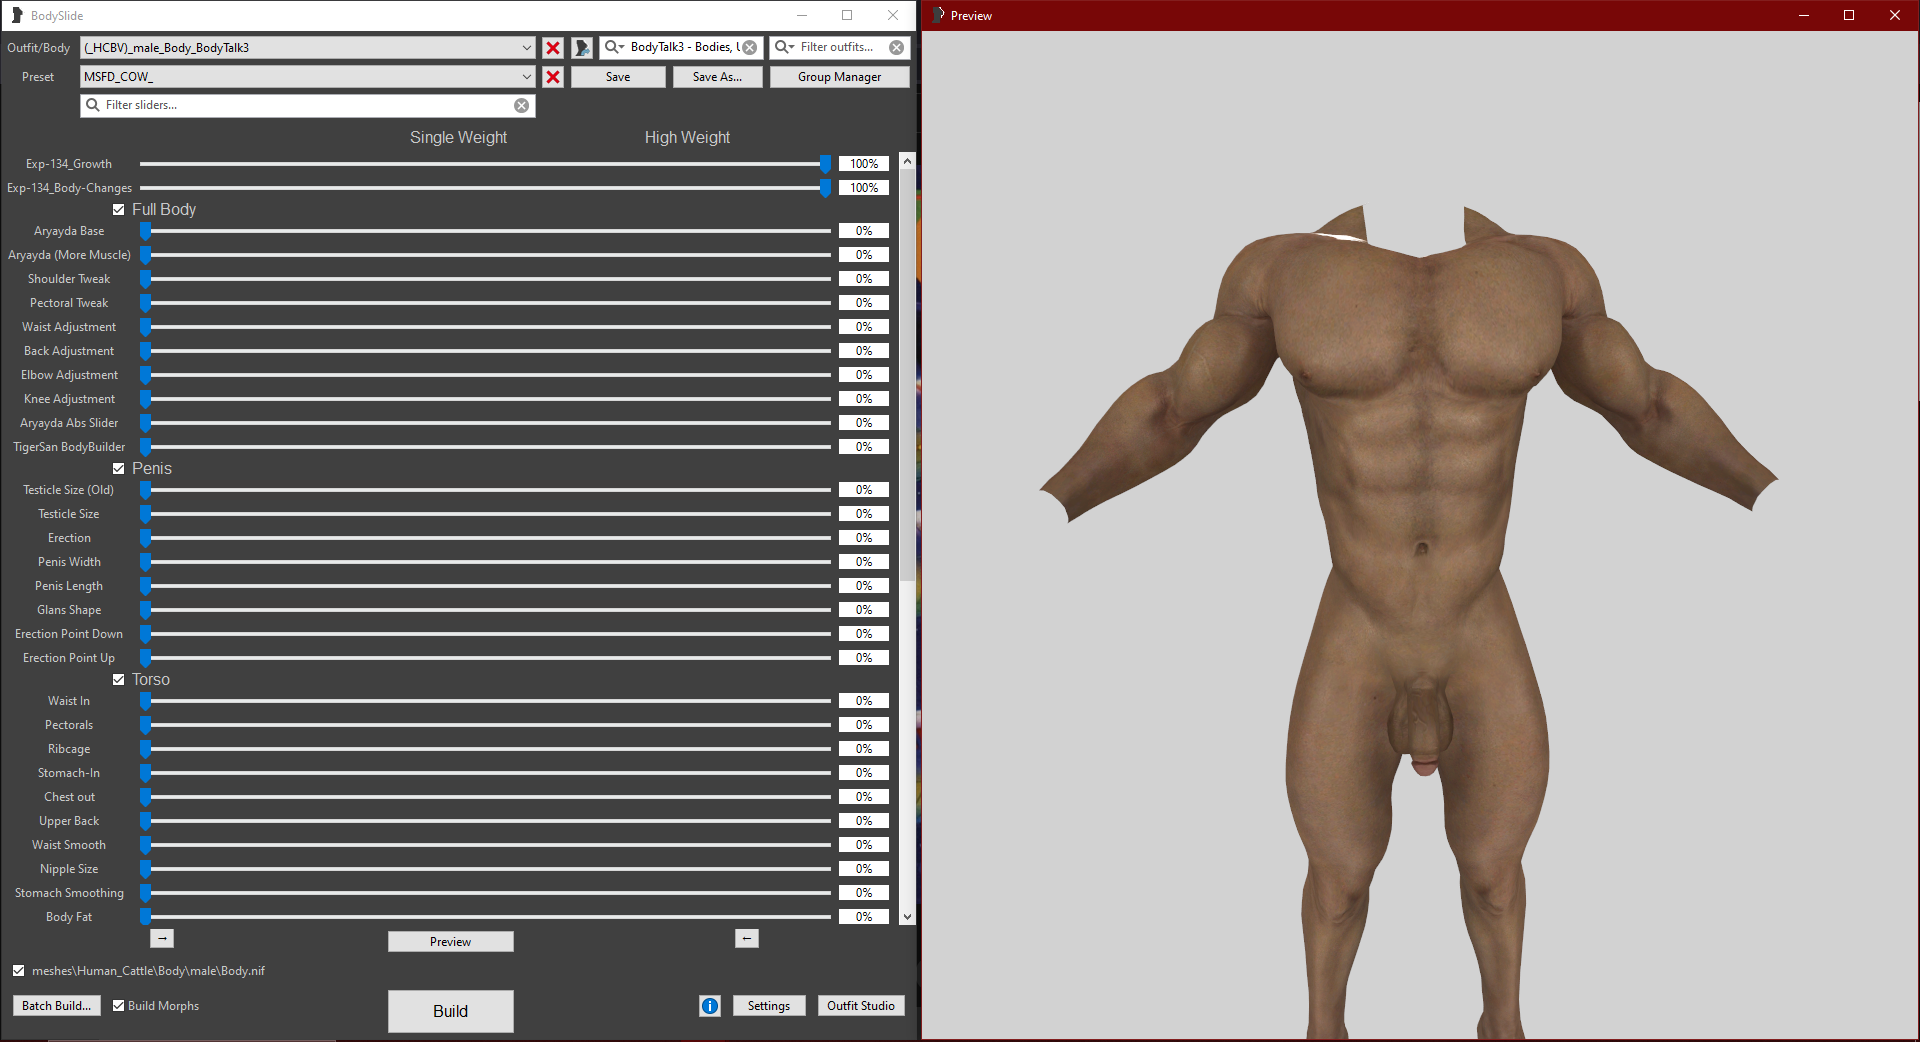1920x1042 pixels.
Task: Click the 'Aryayda Abs Slider' label
Action: (x=69, y=423)
